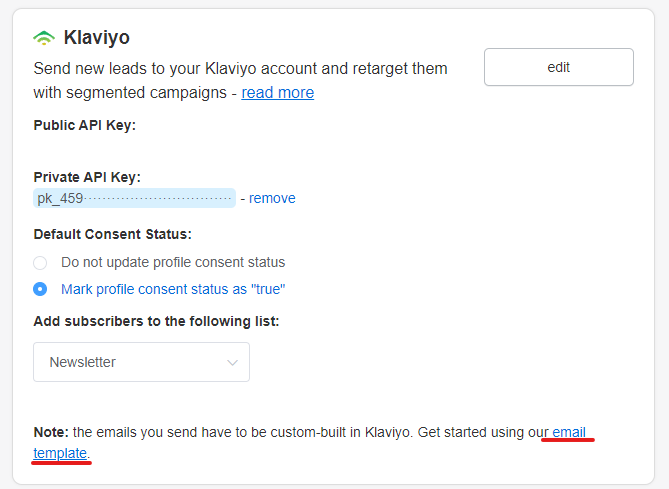The width and height of the screenshot is (669, 489).
Task: Select the unchecked consent status radio button
Action: (x=40, y=262)
